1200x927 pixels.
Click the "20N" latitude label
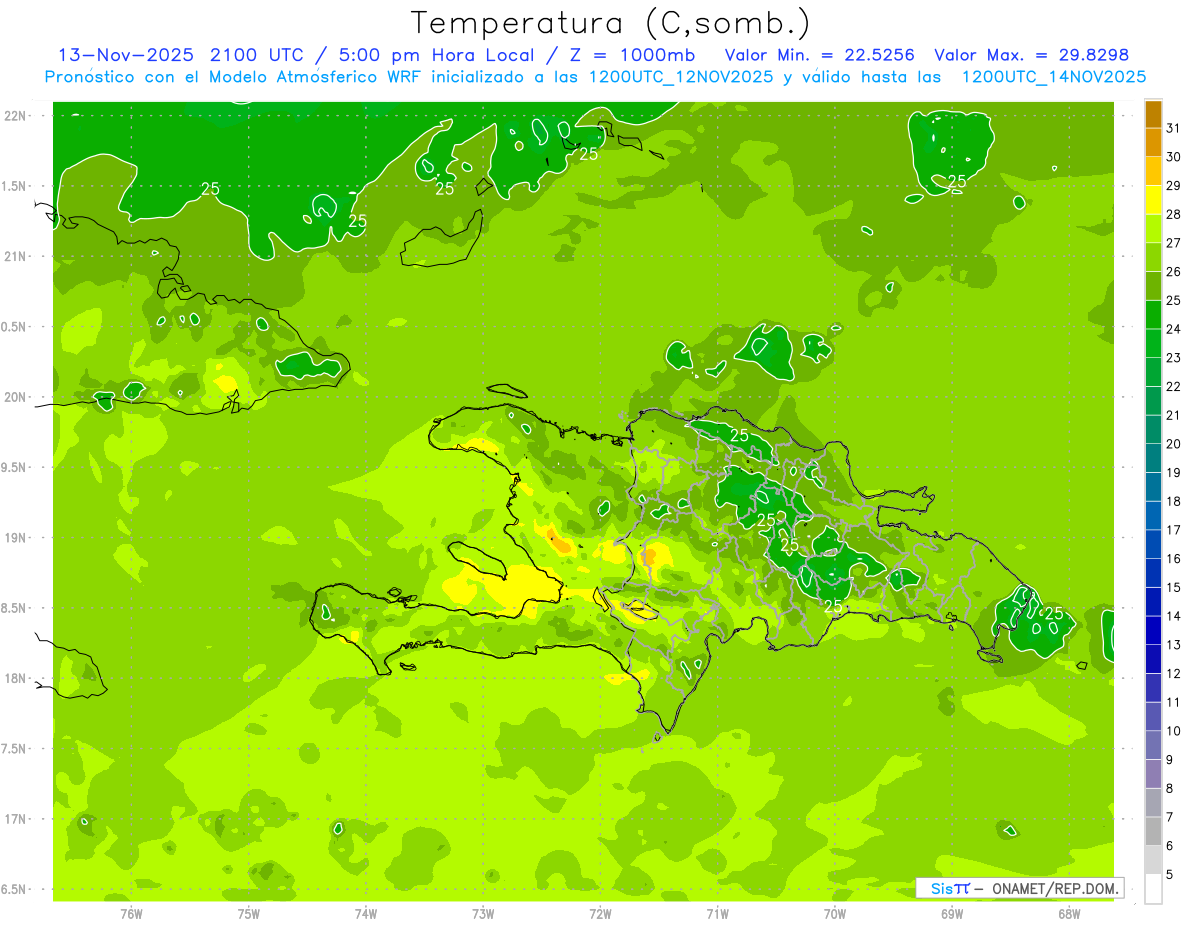[x=15, y=397]
